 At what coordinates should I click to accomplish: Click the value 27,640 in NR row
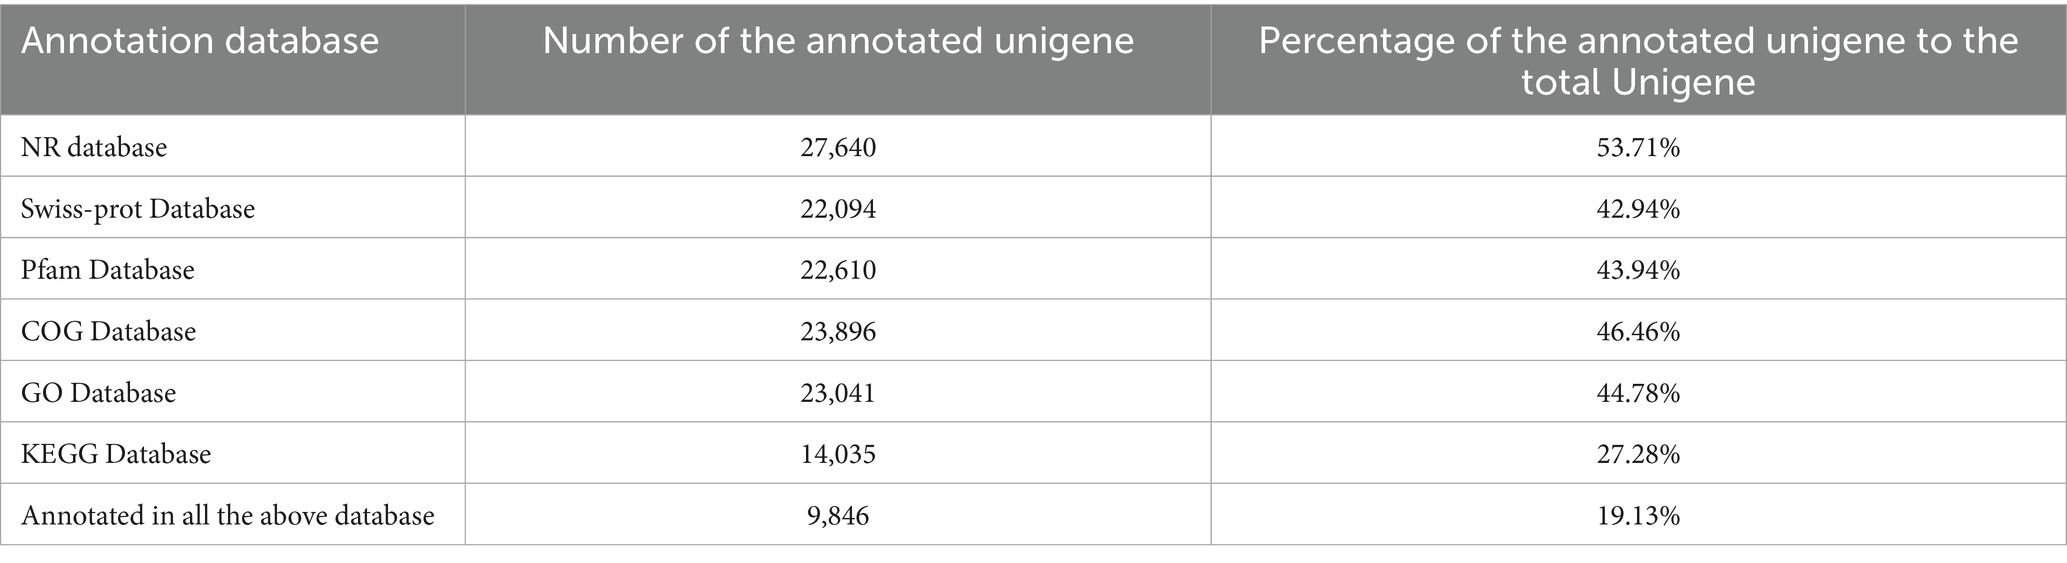point(838,148)
